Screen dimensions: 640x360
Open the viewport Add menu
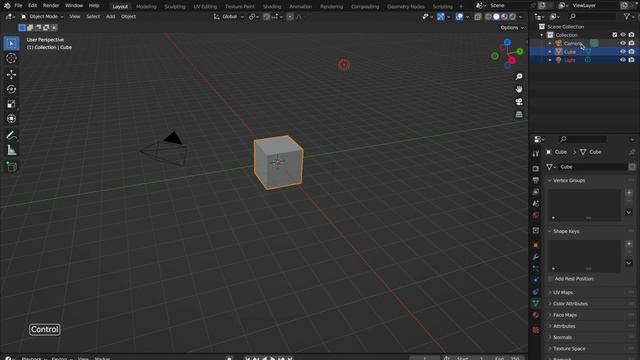110,17
